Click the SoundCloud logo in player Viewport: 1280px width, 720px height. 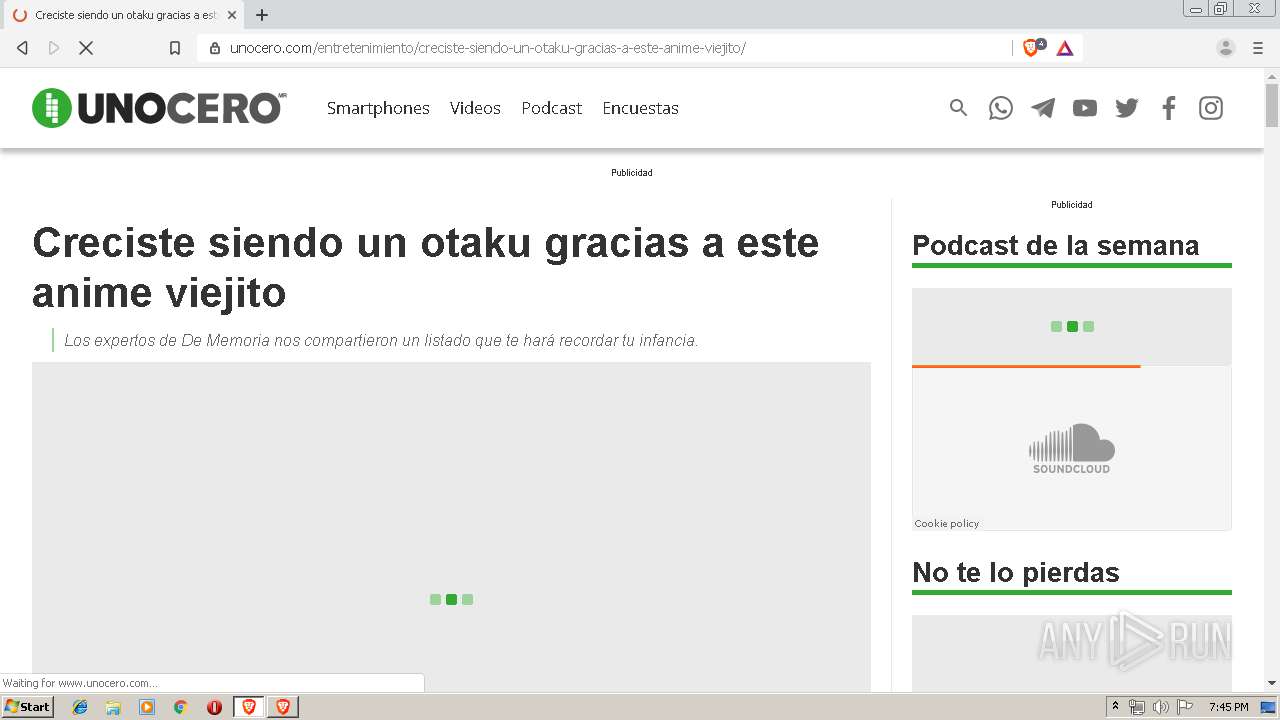pos(1071,448)
